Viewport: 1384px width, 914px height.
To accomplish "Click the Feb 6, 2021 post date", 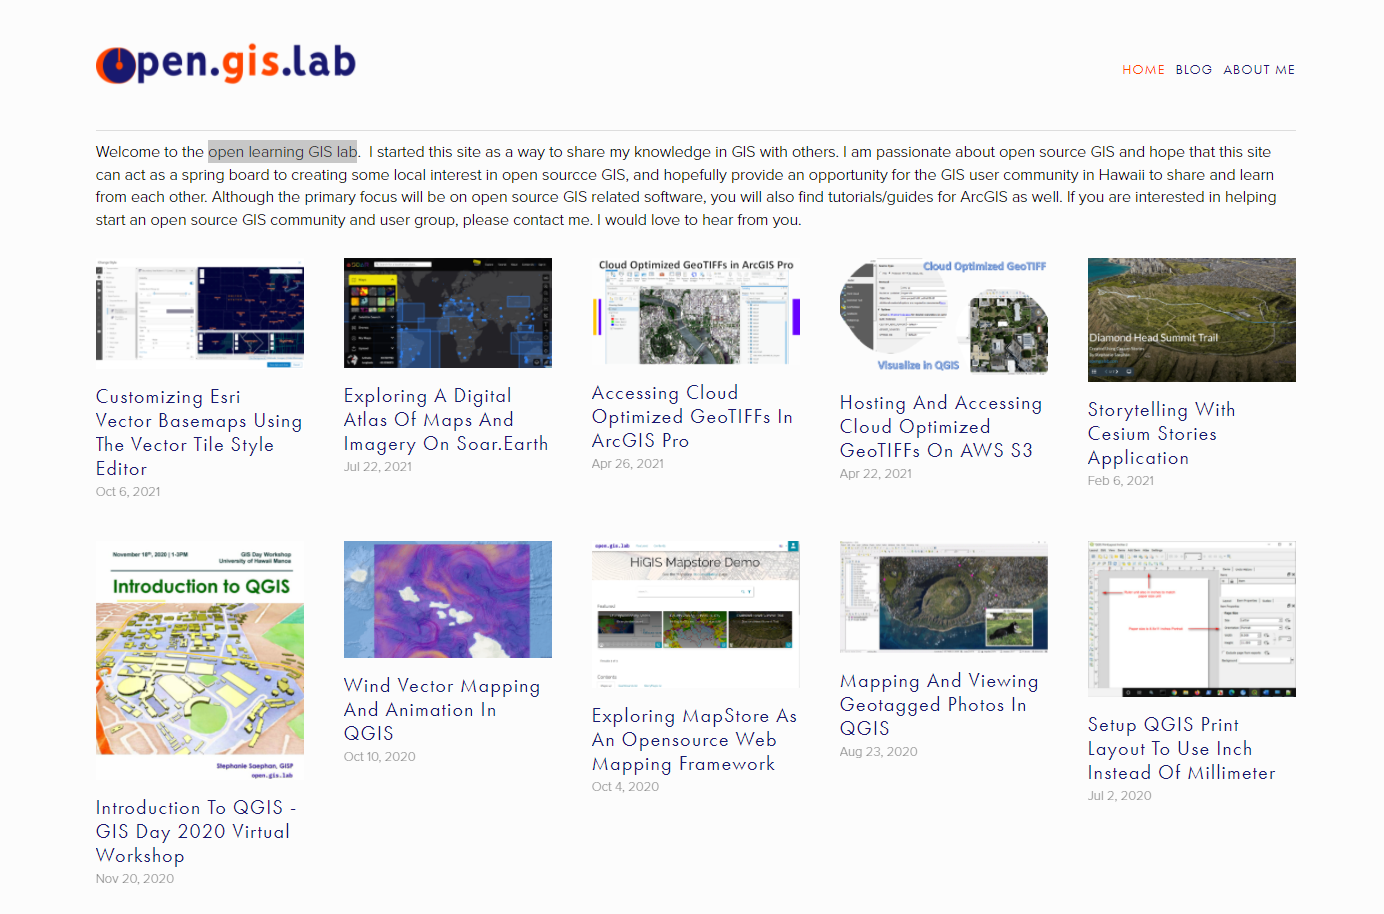I will click(1121, 481).
